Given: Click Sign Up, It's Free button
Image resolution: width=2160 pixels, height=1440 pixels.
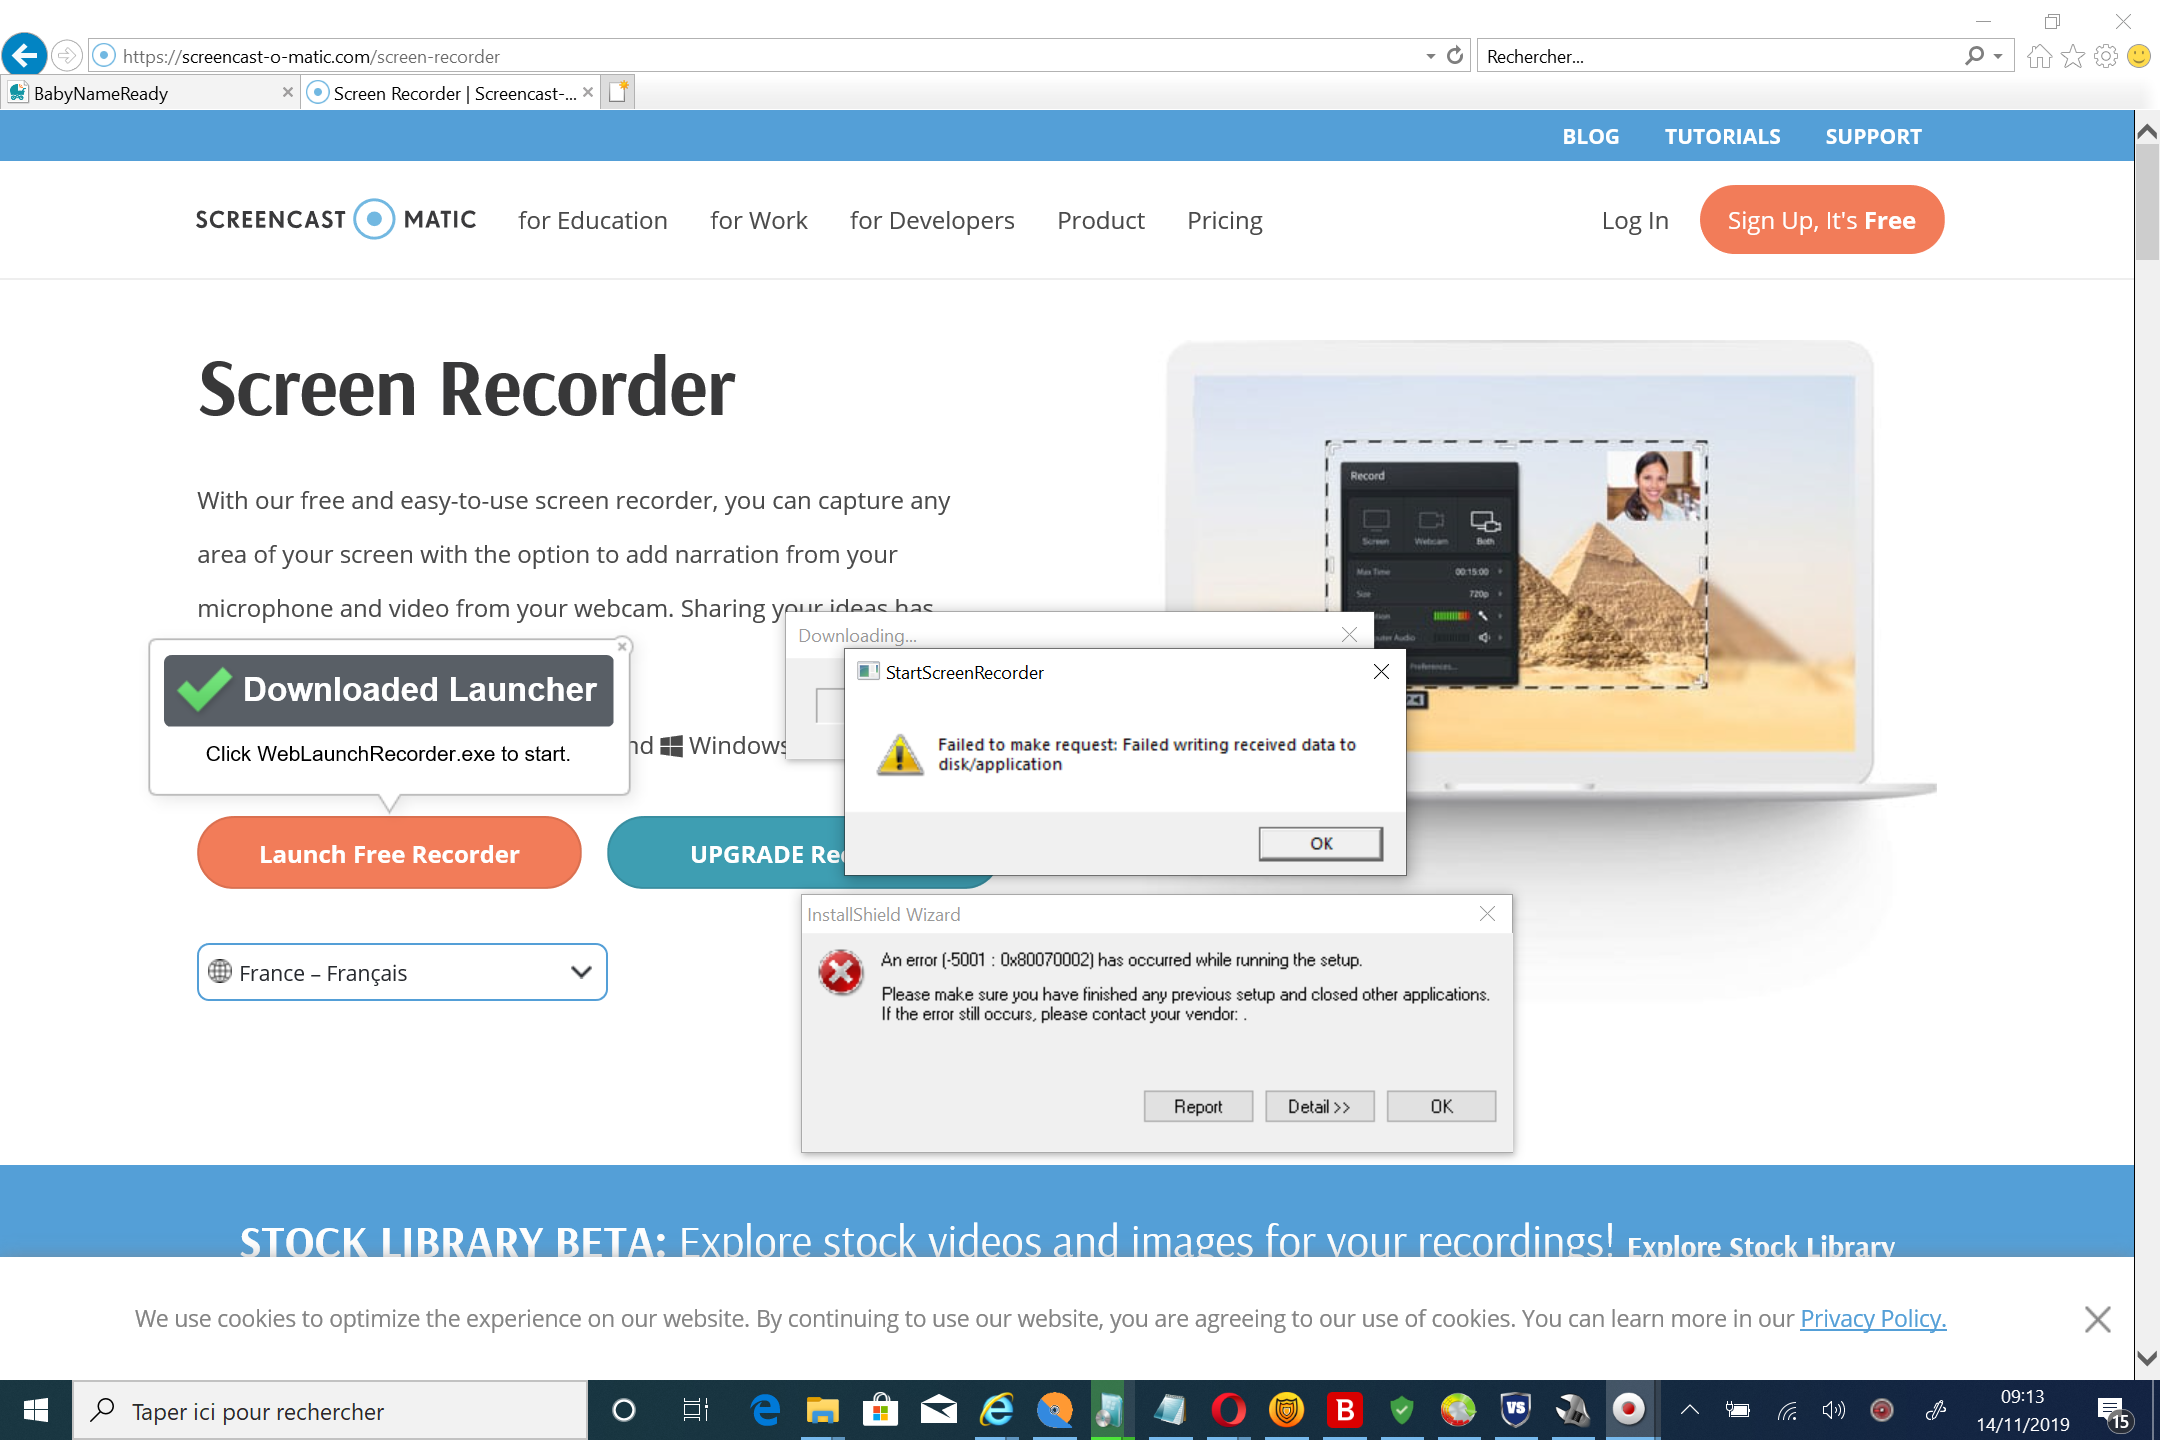Looking at the screenshot, I should pyautogui.click(x=1821, y=219).
